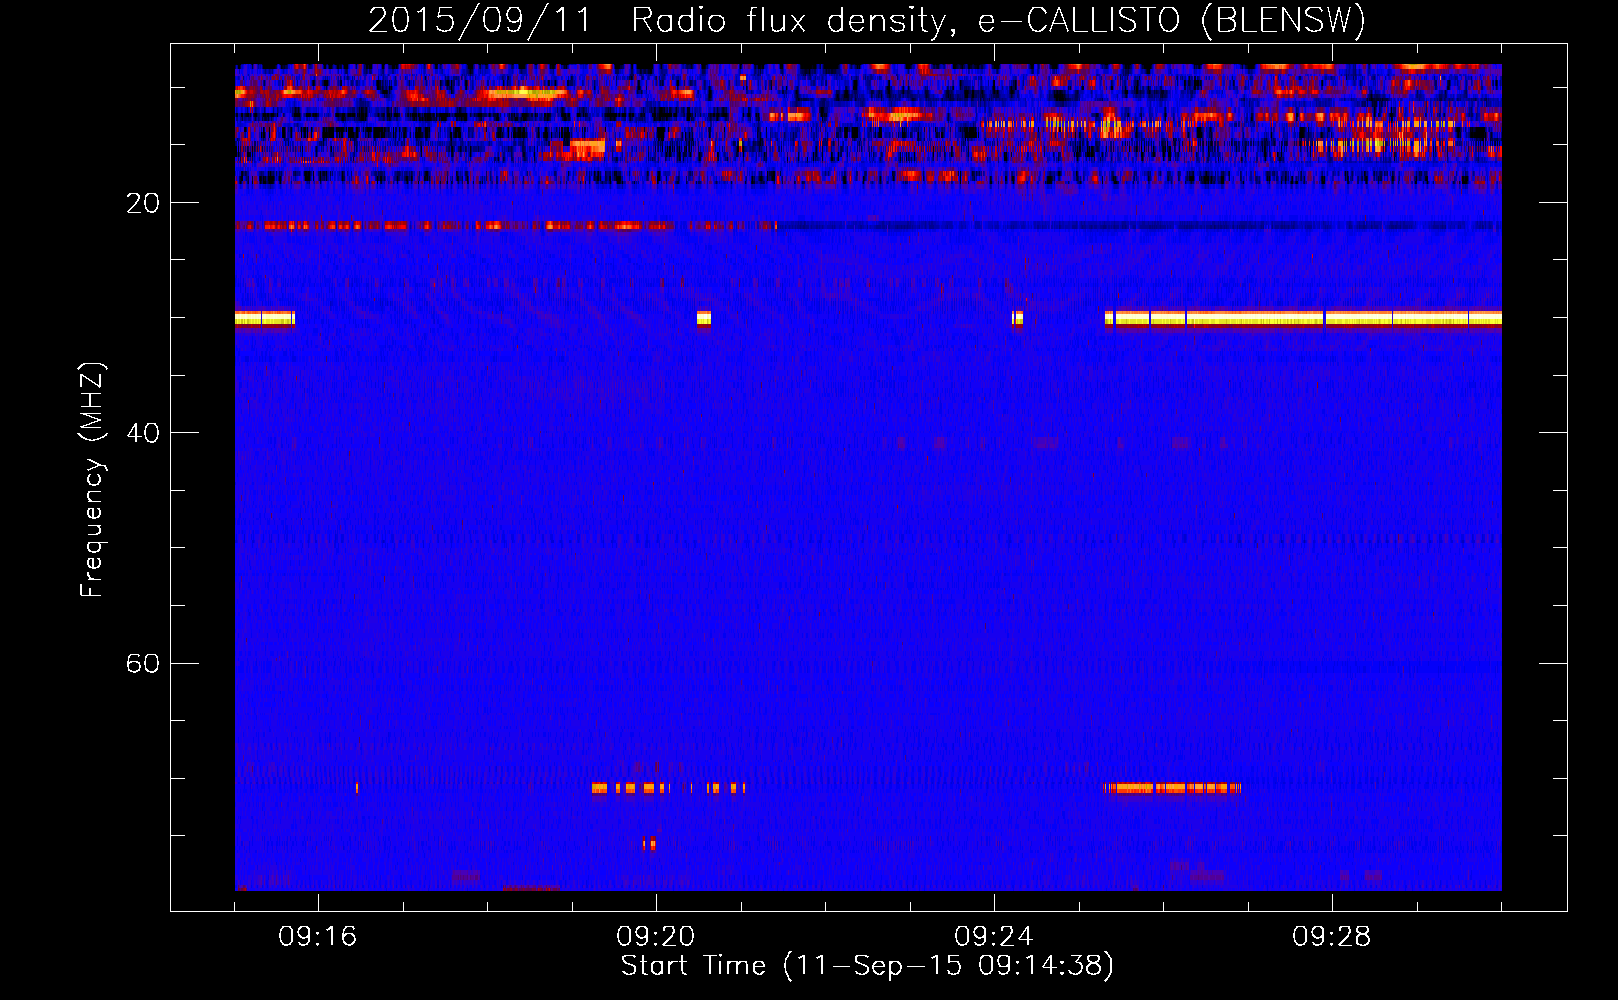Image resolution: width=1618 pixels, height=1000 pixels.
Task: Click the "Frequency (MHZ)" axis label
Action: coord(92,480)
